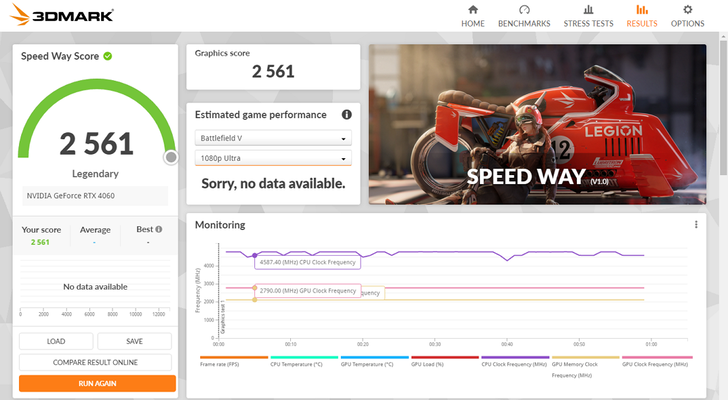Open the Options tab
The width and height of the screenshot is (728, 400).
click(687, 16)
